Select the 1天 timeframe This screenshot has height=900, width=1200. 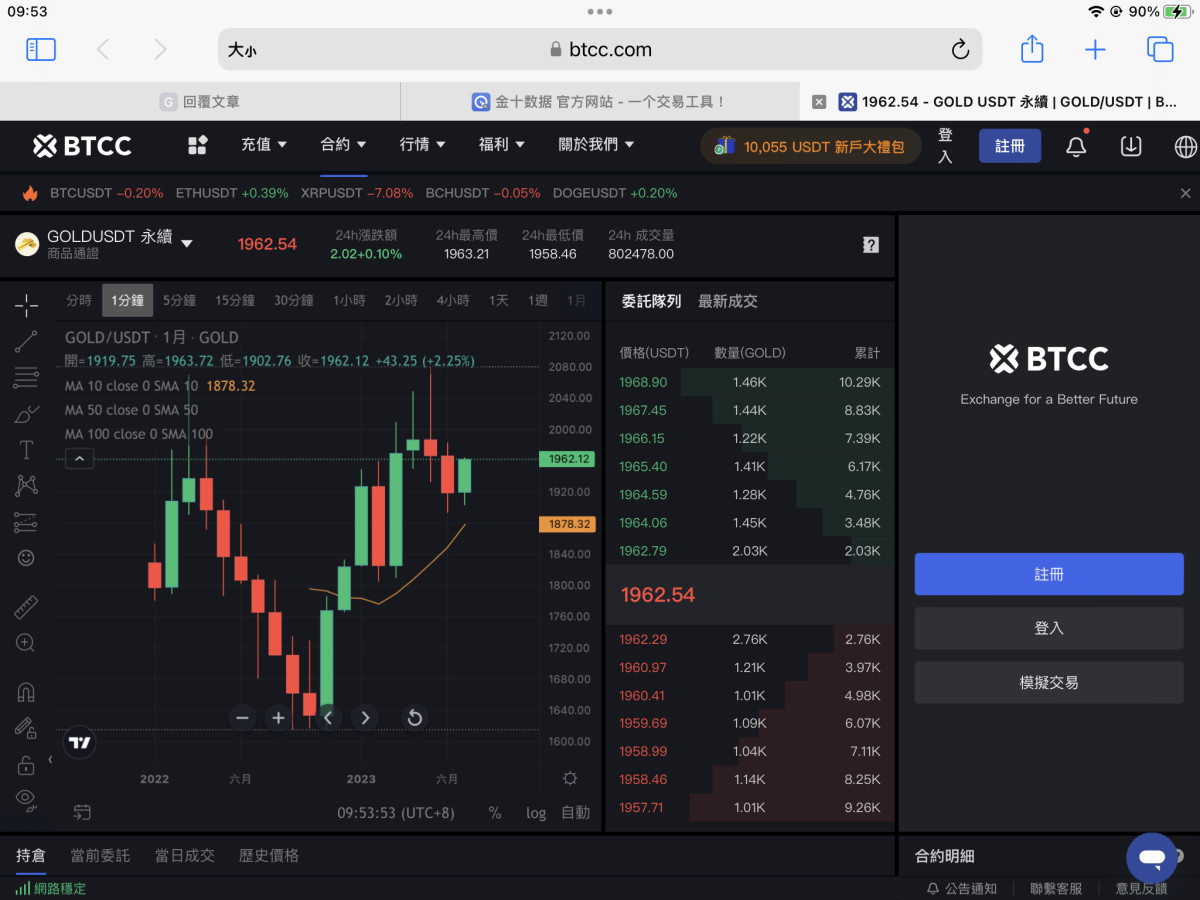(498, 300)
